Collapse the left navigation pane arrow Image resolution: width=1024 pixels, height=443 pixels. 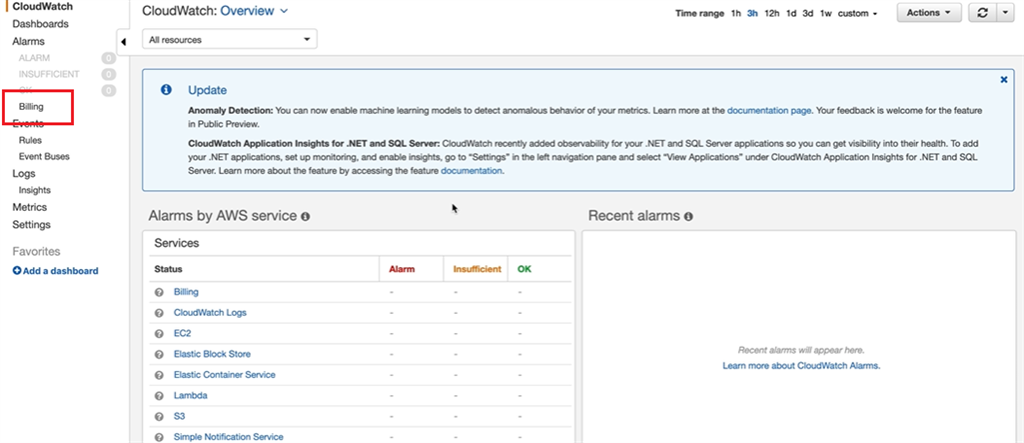click(x=123, y=41)
